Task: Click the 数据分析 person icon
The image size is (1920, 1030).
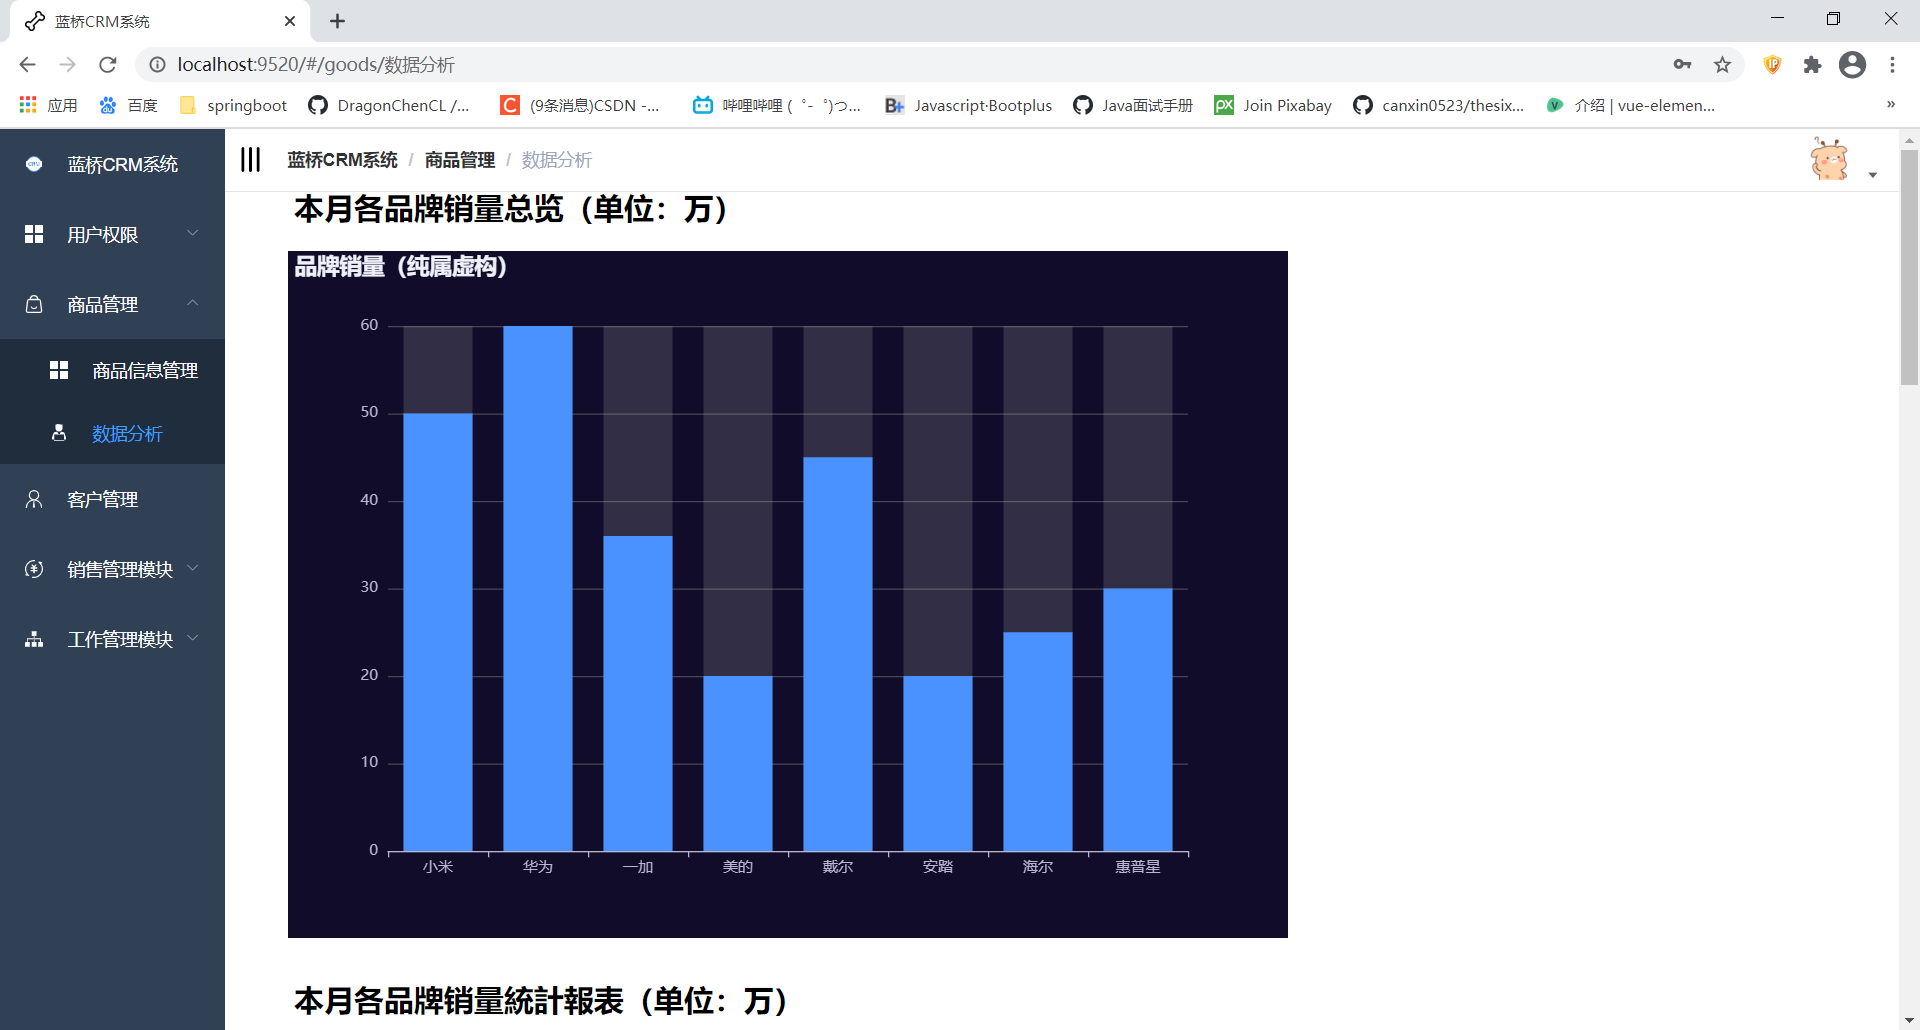Action: [59, 433]
